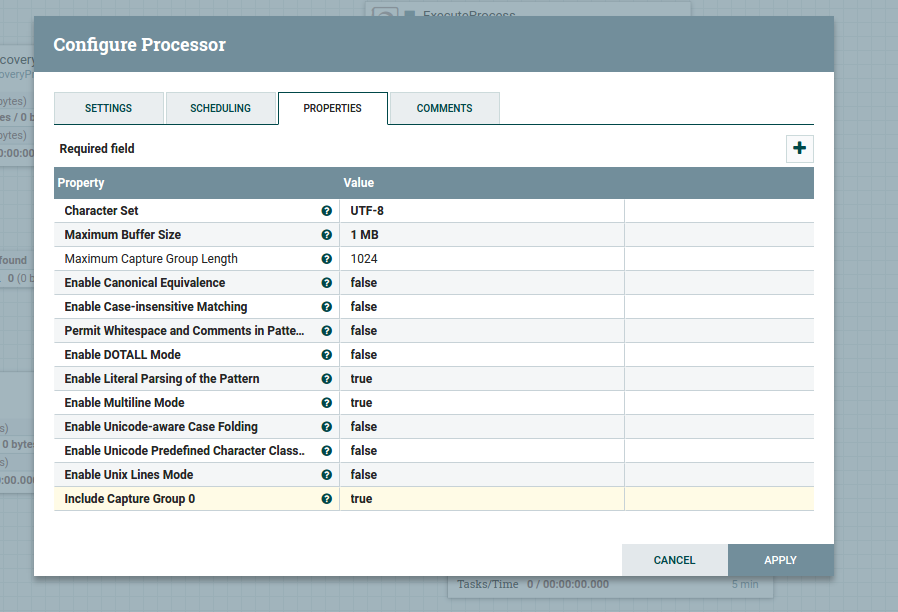The image size is (898, 612).
Task: Open help for Unicode-aware Case Folding
Action: [x=326, y=427]
